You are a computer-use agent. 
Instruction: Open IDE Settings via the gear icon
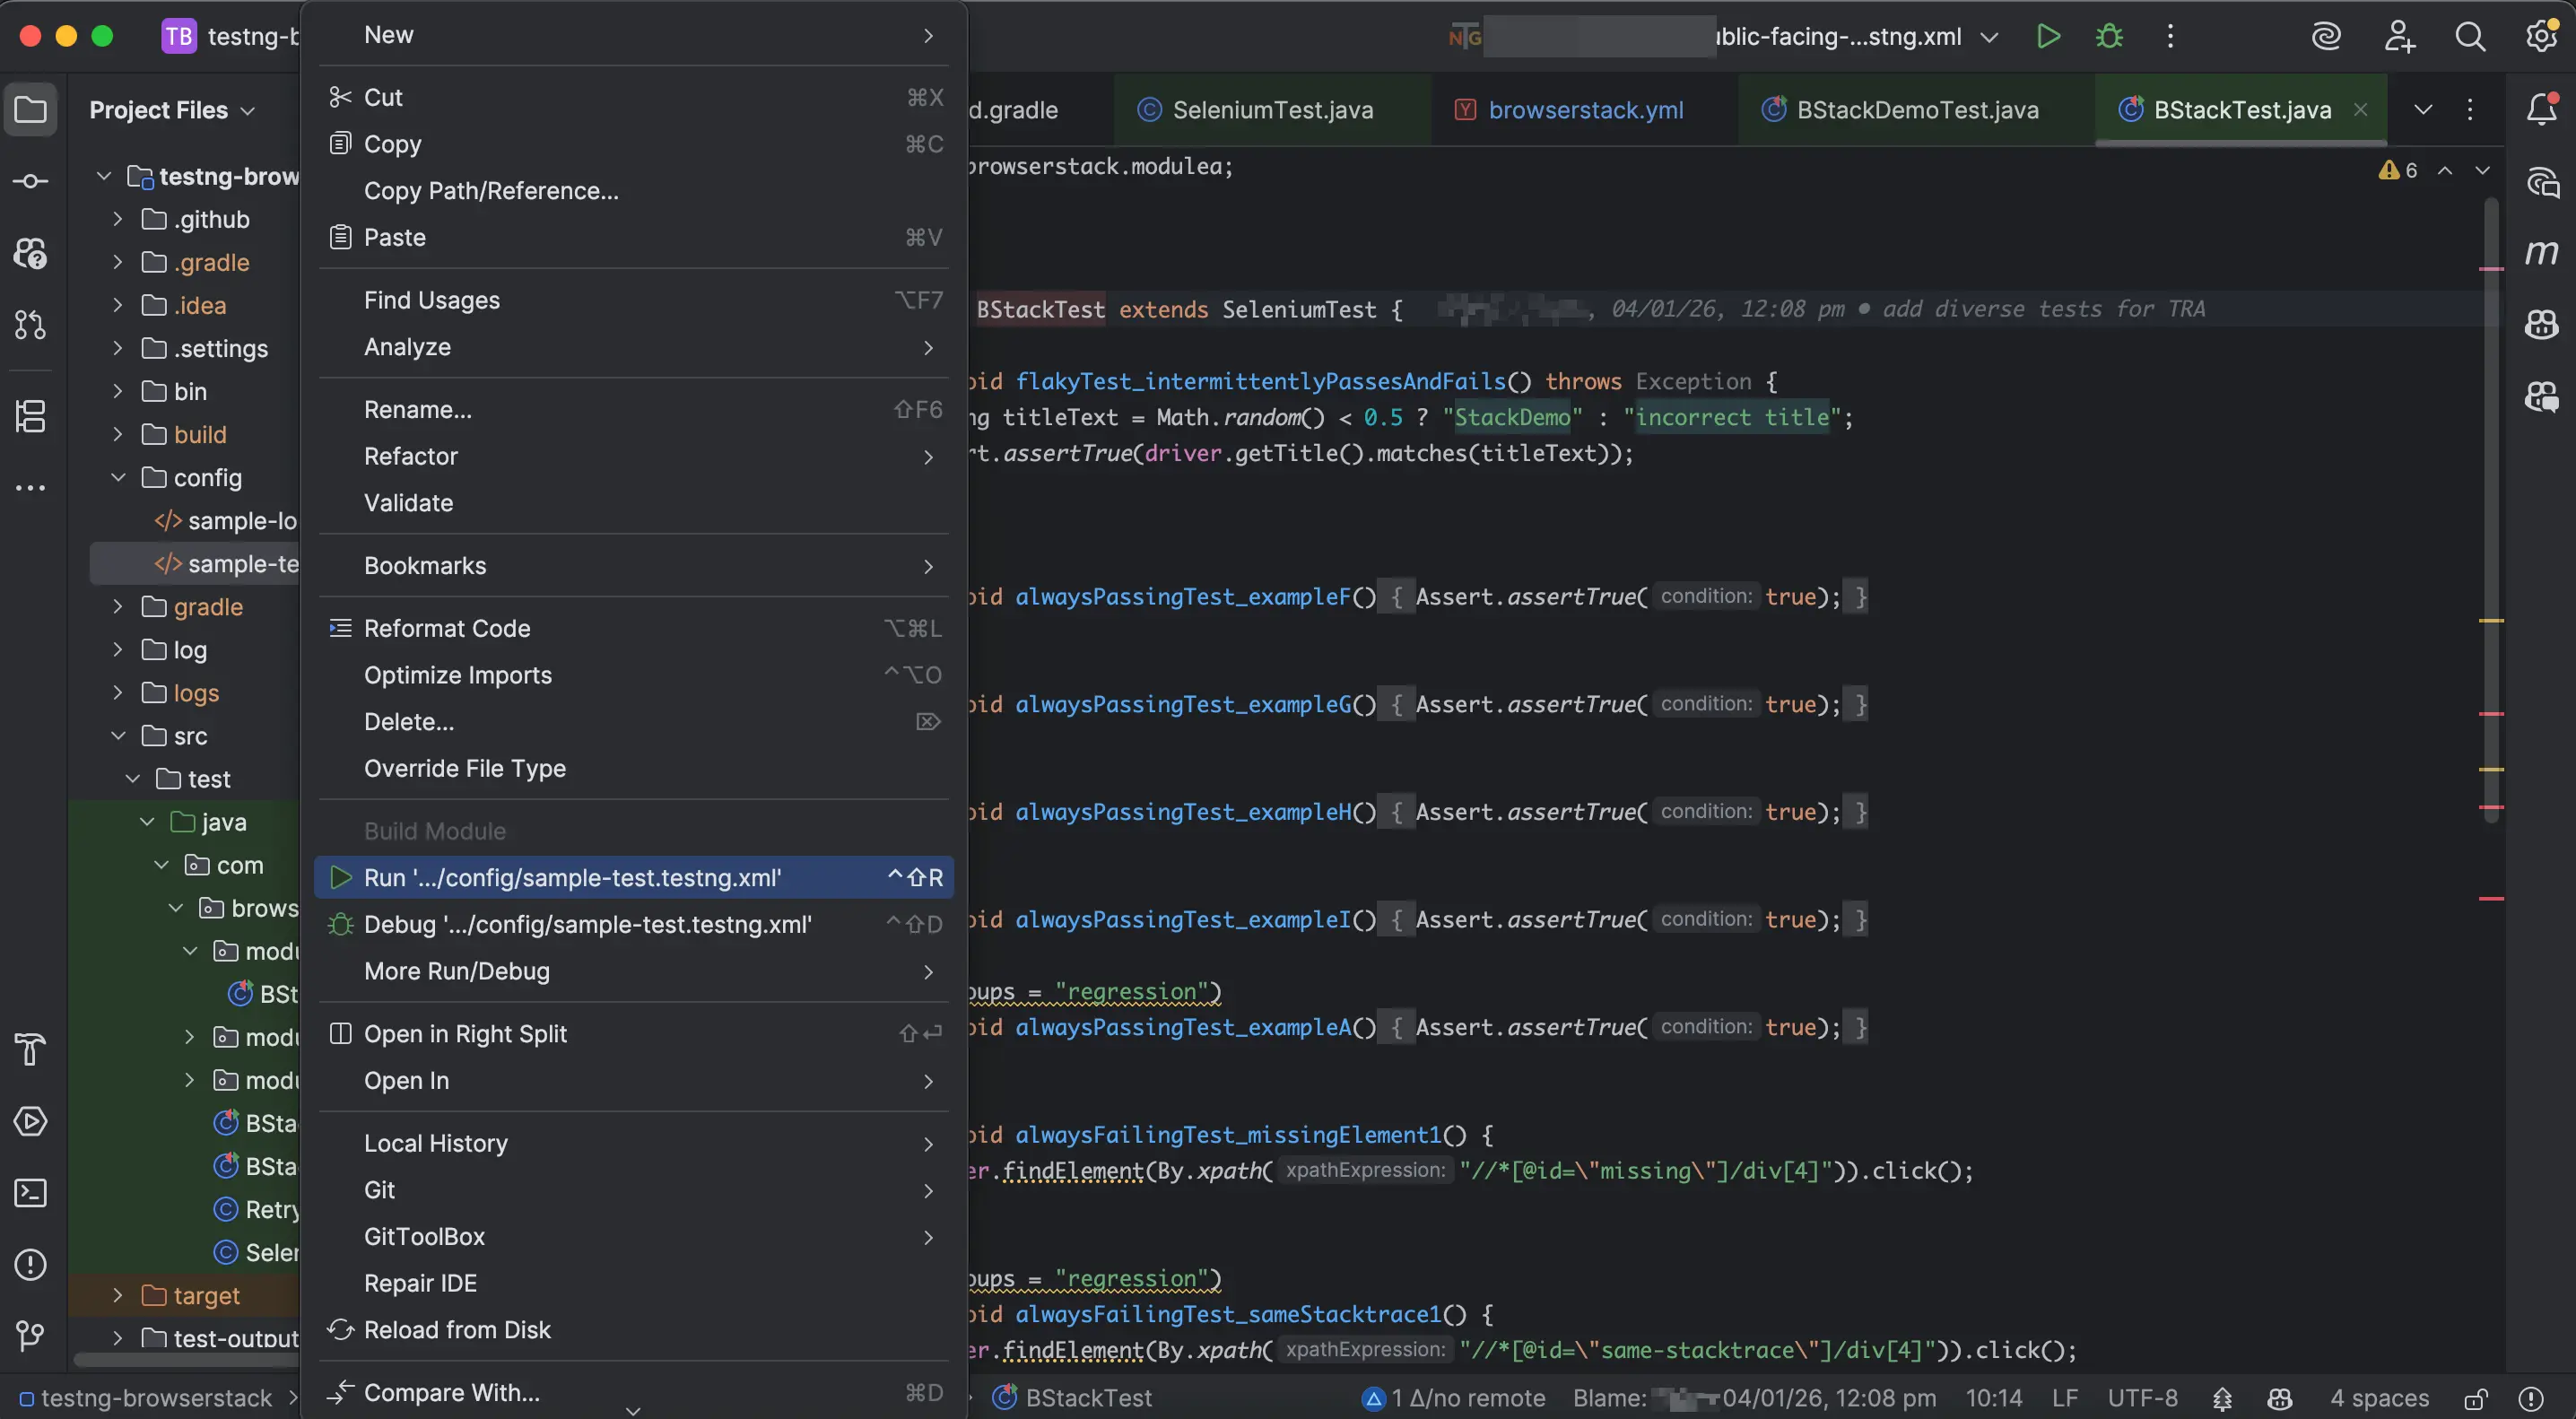click(2541, 36)
